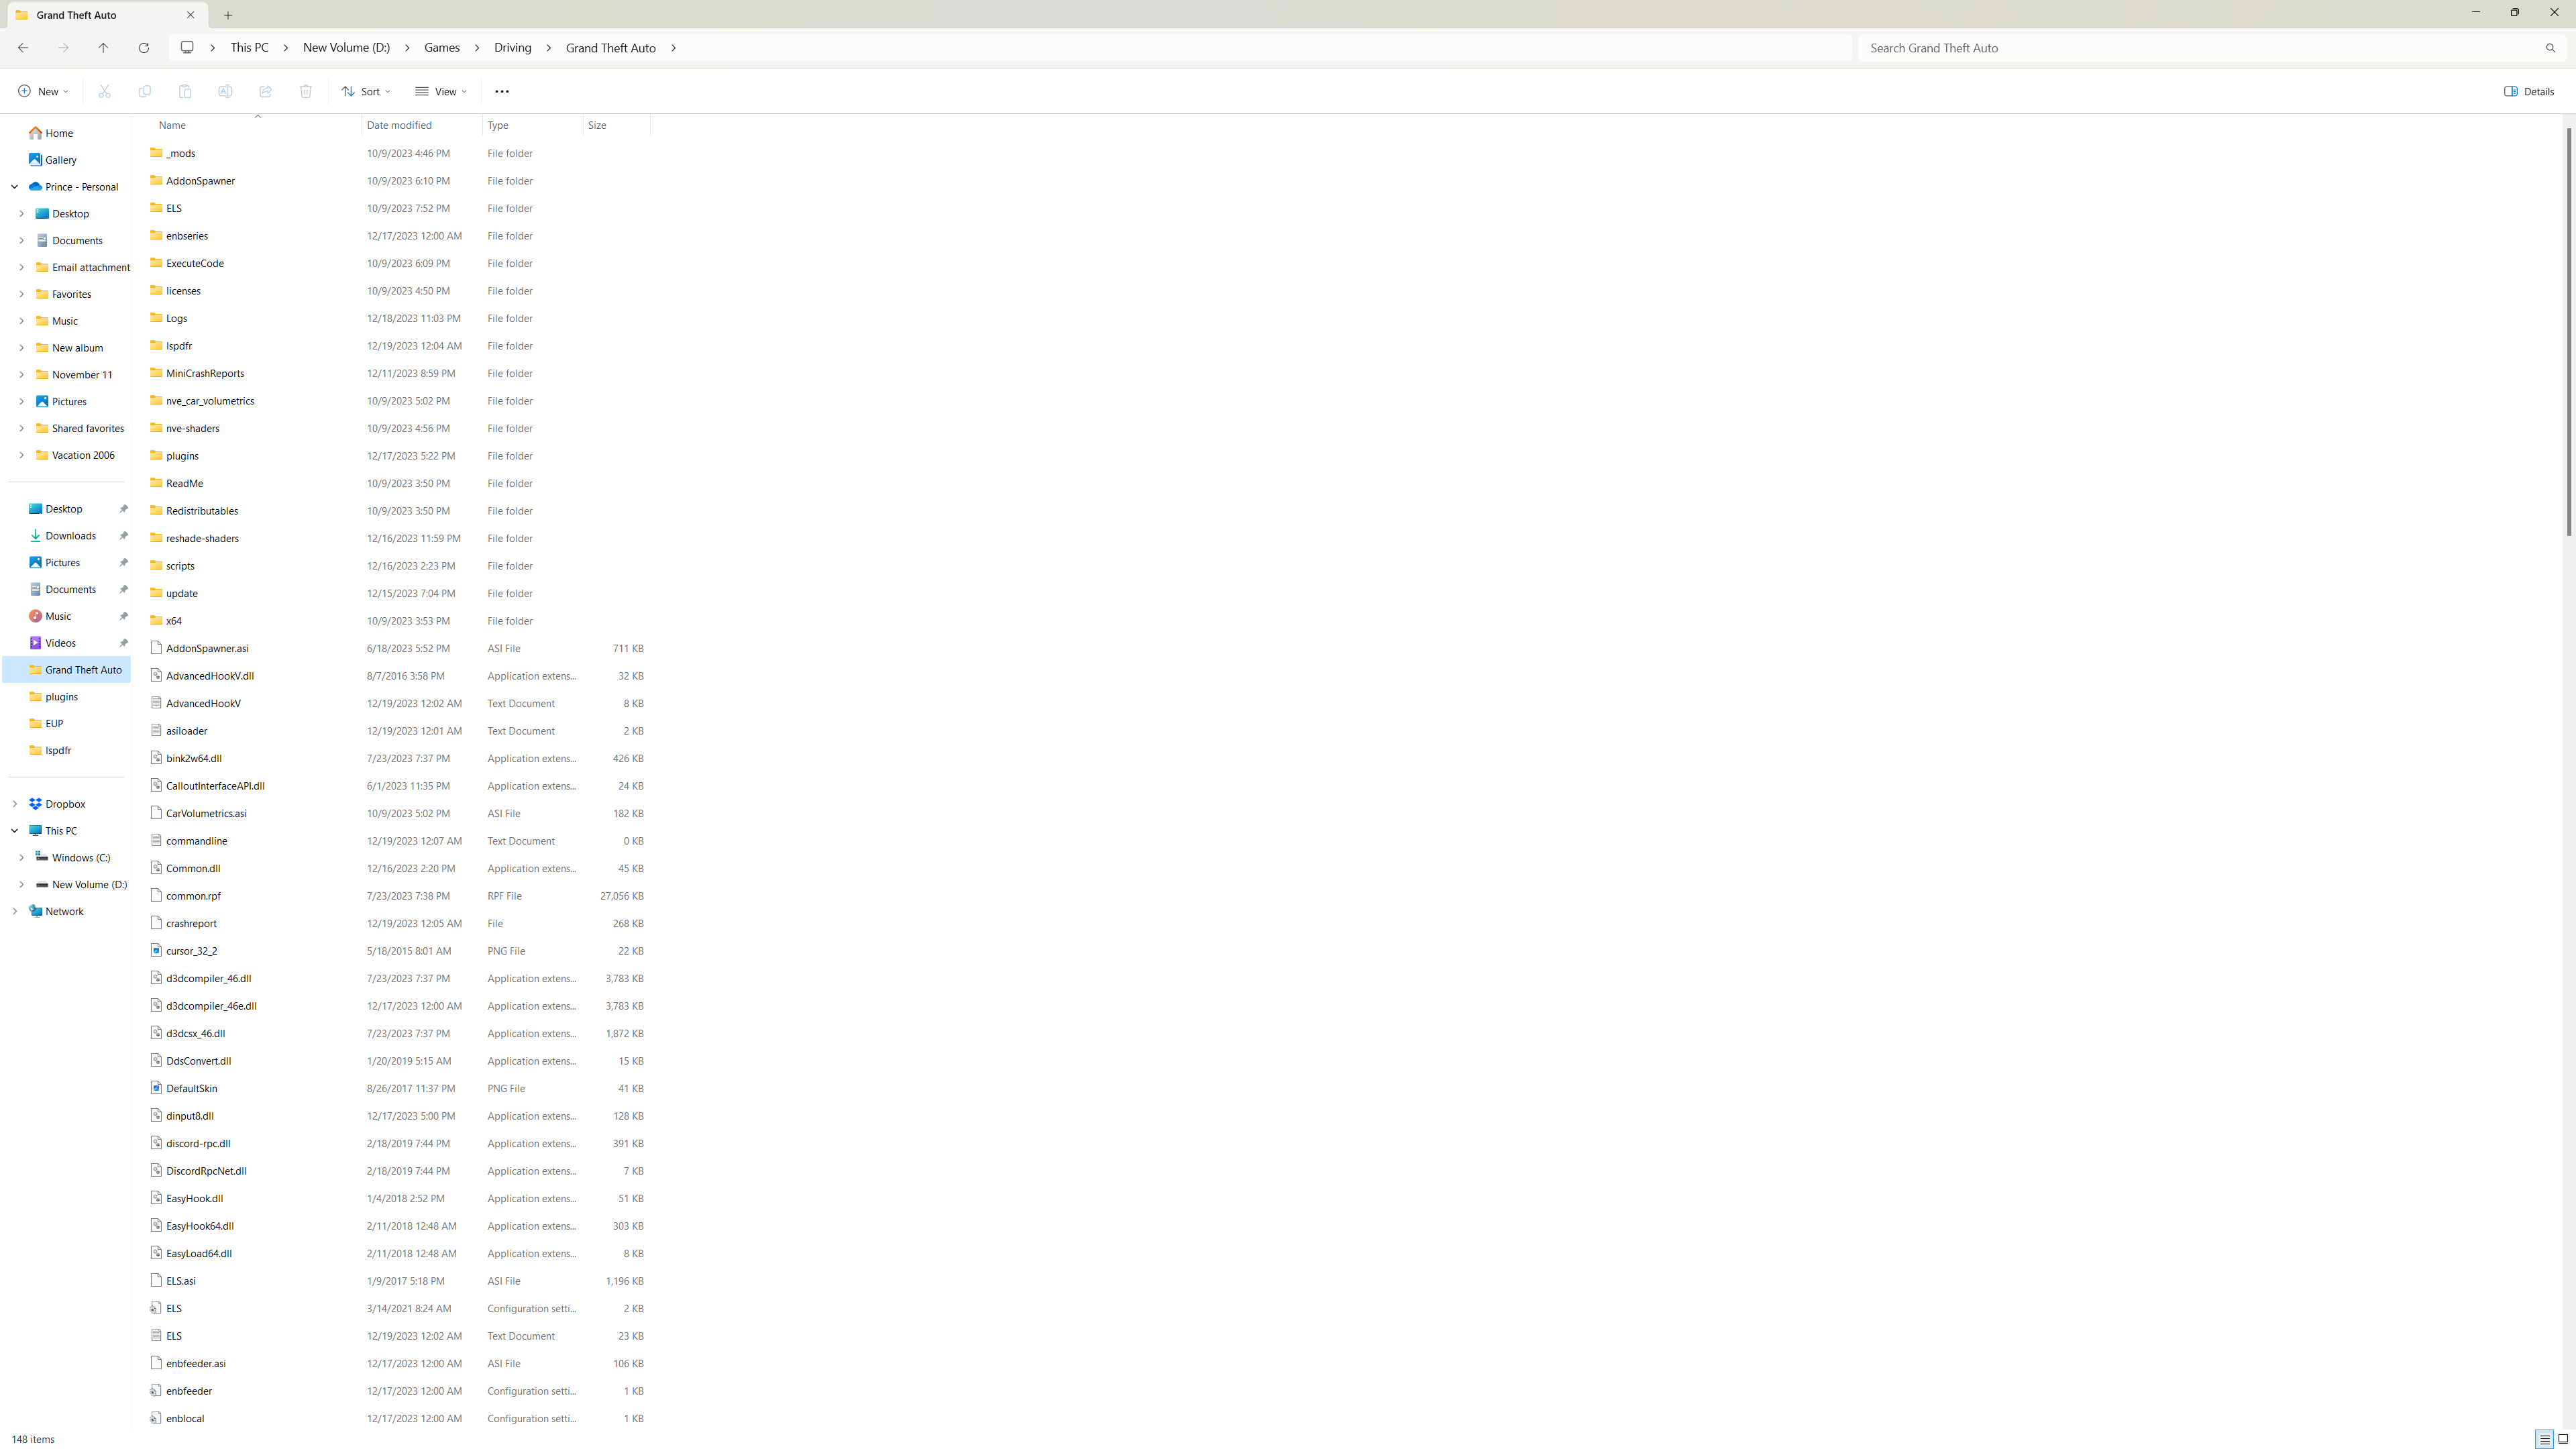Collapse the Prince - Personal OneDrive node
2576x1449 pixels.
(14, 187)
